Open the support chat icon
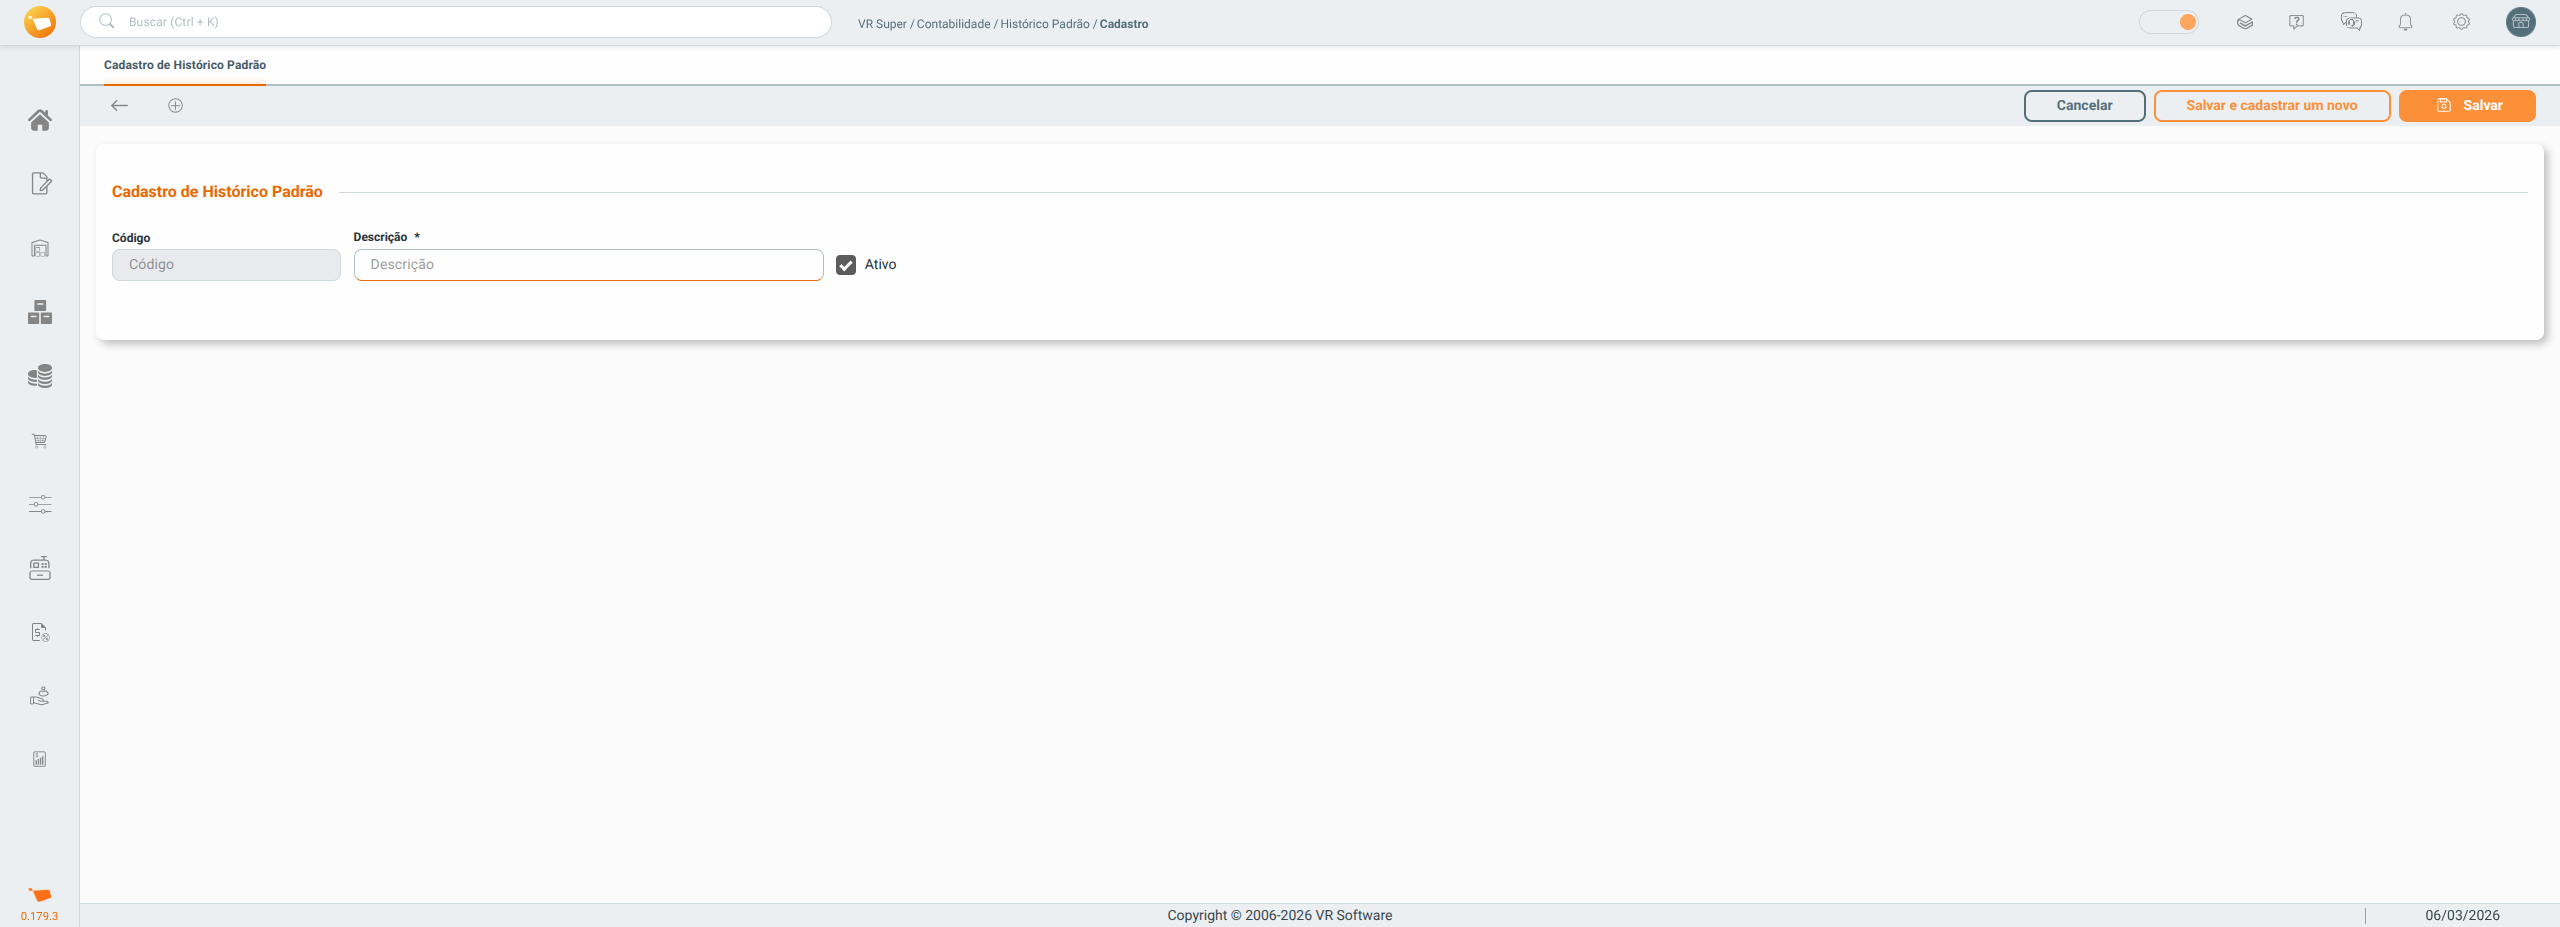The width and height of the screenshot is (2560, 927). [2351, 22]
